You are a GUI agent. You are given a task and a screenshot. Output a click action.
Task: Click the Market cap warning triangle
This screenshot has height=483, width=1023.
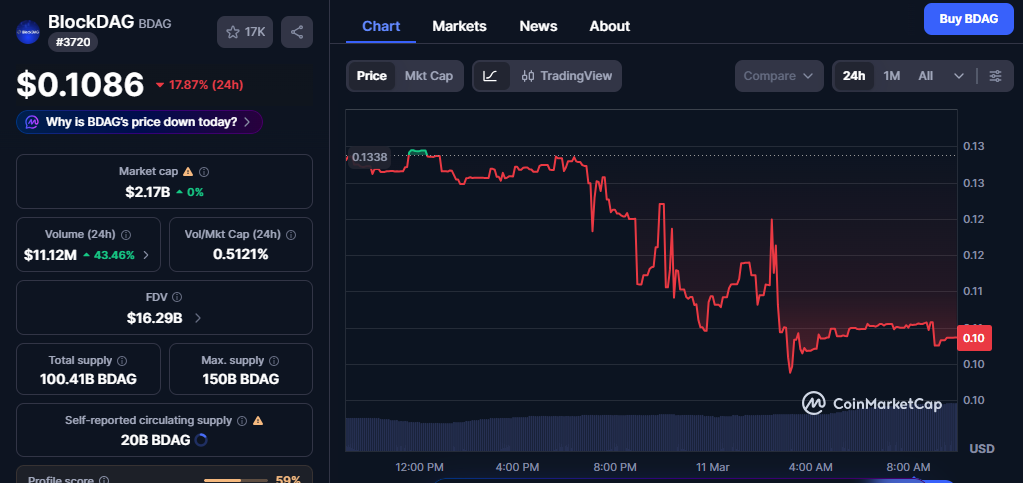188,172
